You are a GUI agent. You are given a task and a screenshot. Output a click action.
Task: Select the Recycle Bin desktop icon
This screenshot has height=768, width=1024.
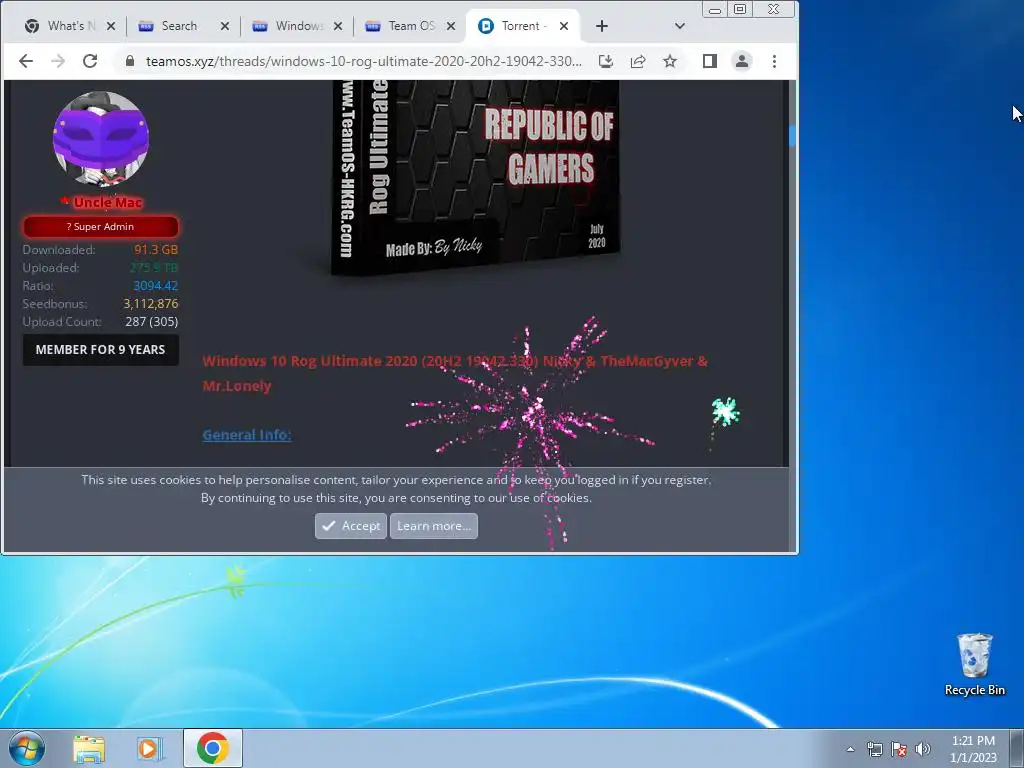[x=974, y=665]
